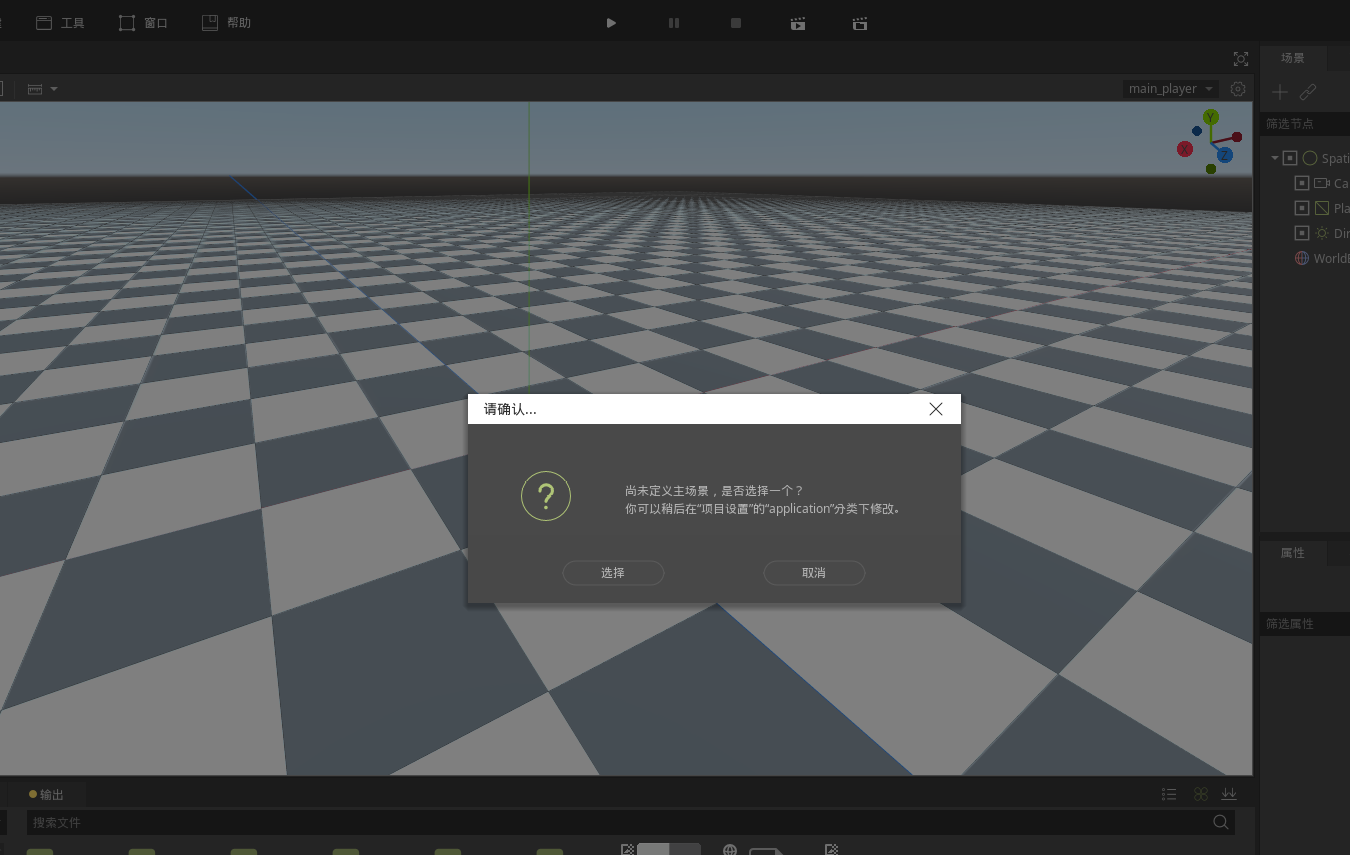Click the negative Y dark-green gizmo dot
1350x855 pixels.
(1211, 169)
